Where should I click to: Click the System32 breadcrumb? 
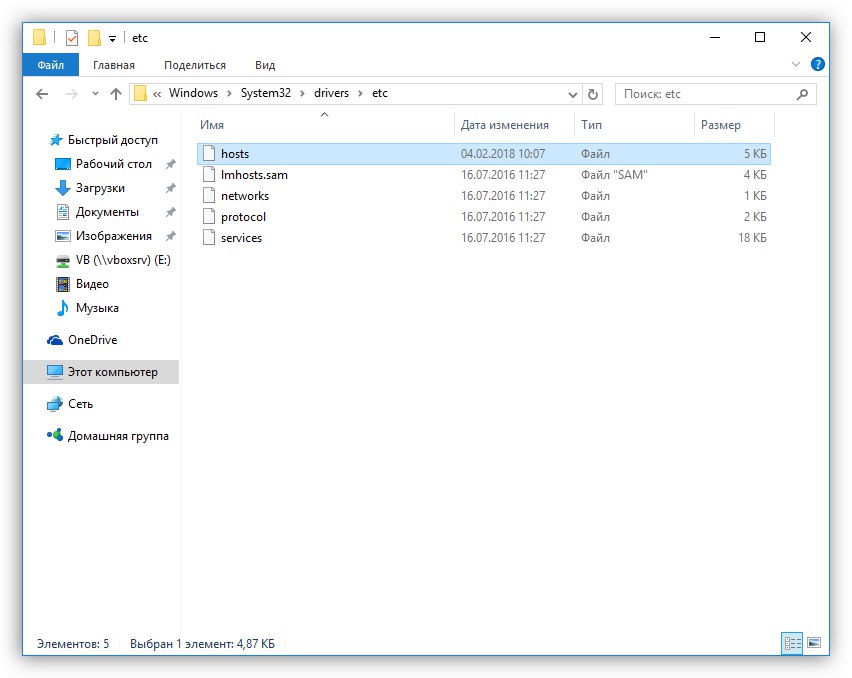tap(266, 93)
